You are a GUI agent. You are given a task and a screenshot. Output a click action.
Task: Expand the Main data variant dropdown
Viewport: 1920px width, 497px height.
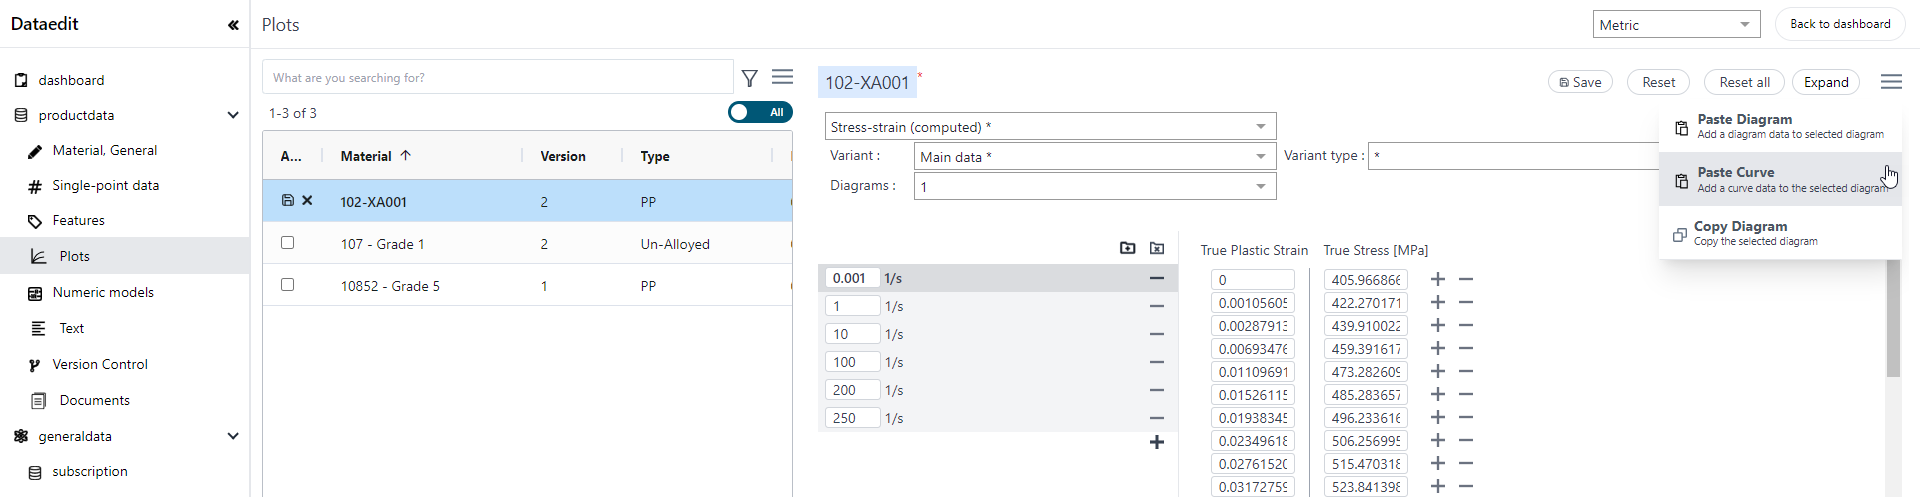1094,157
